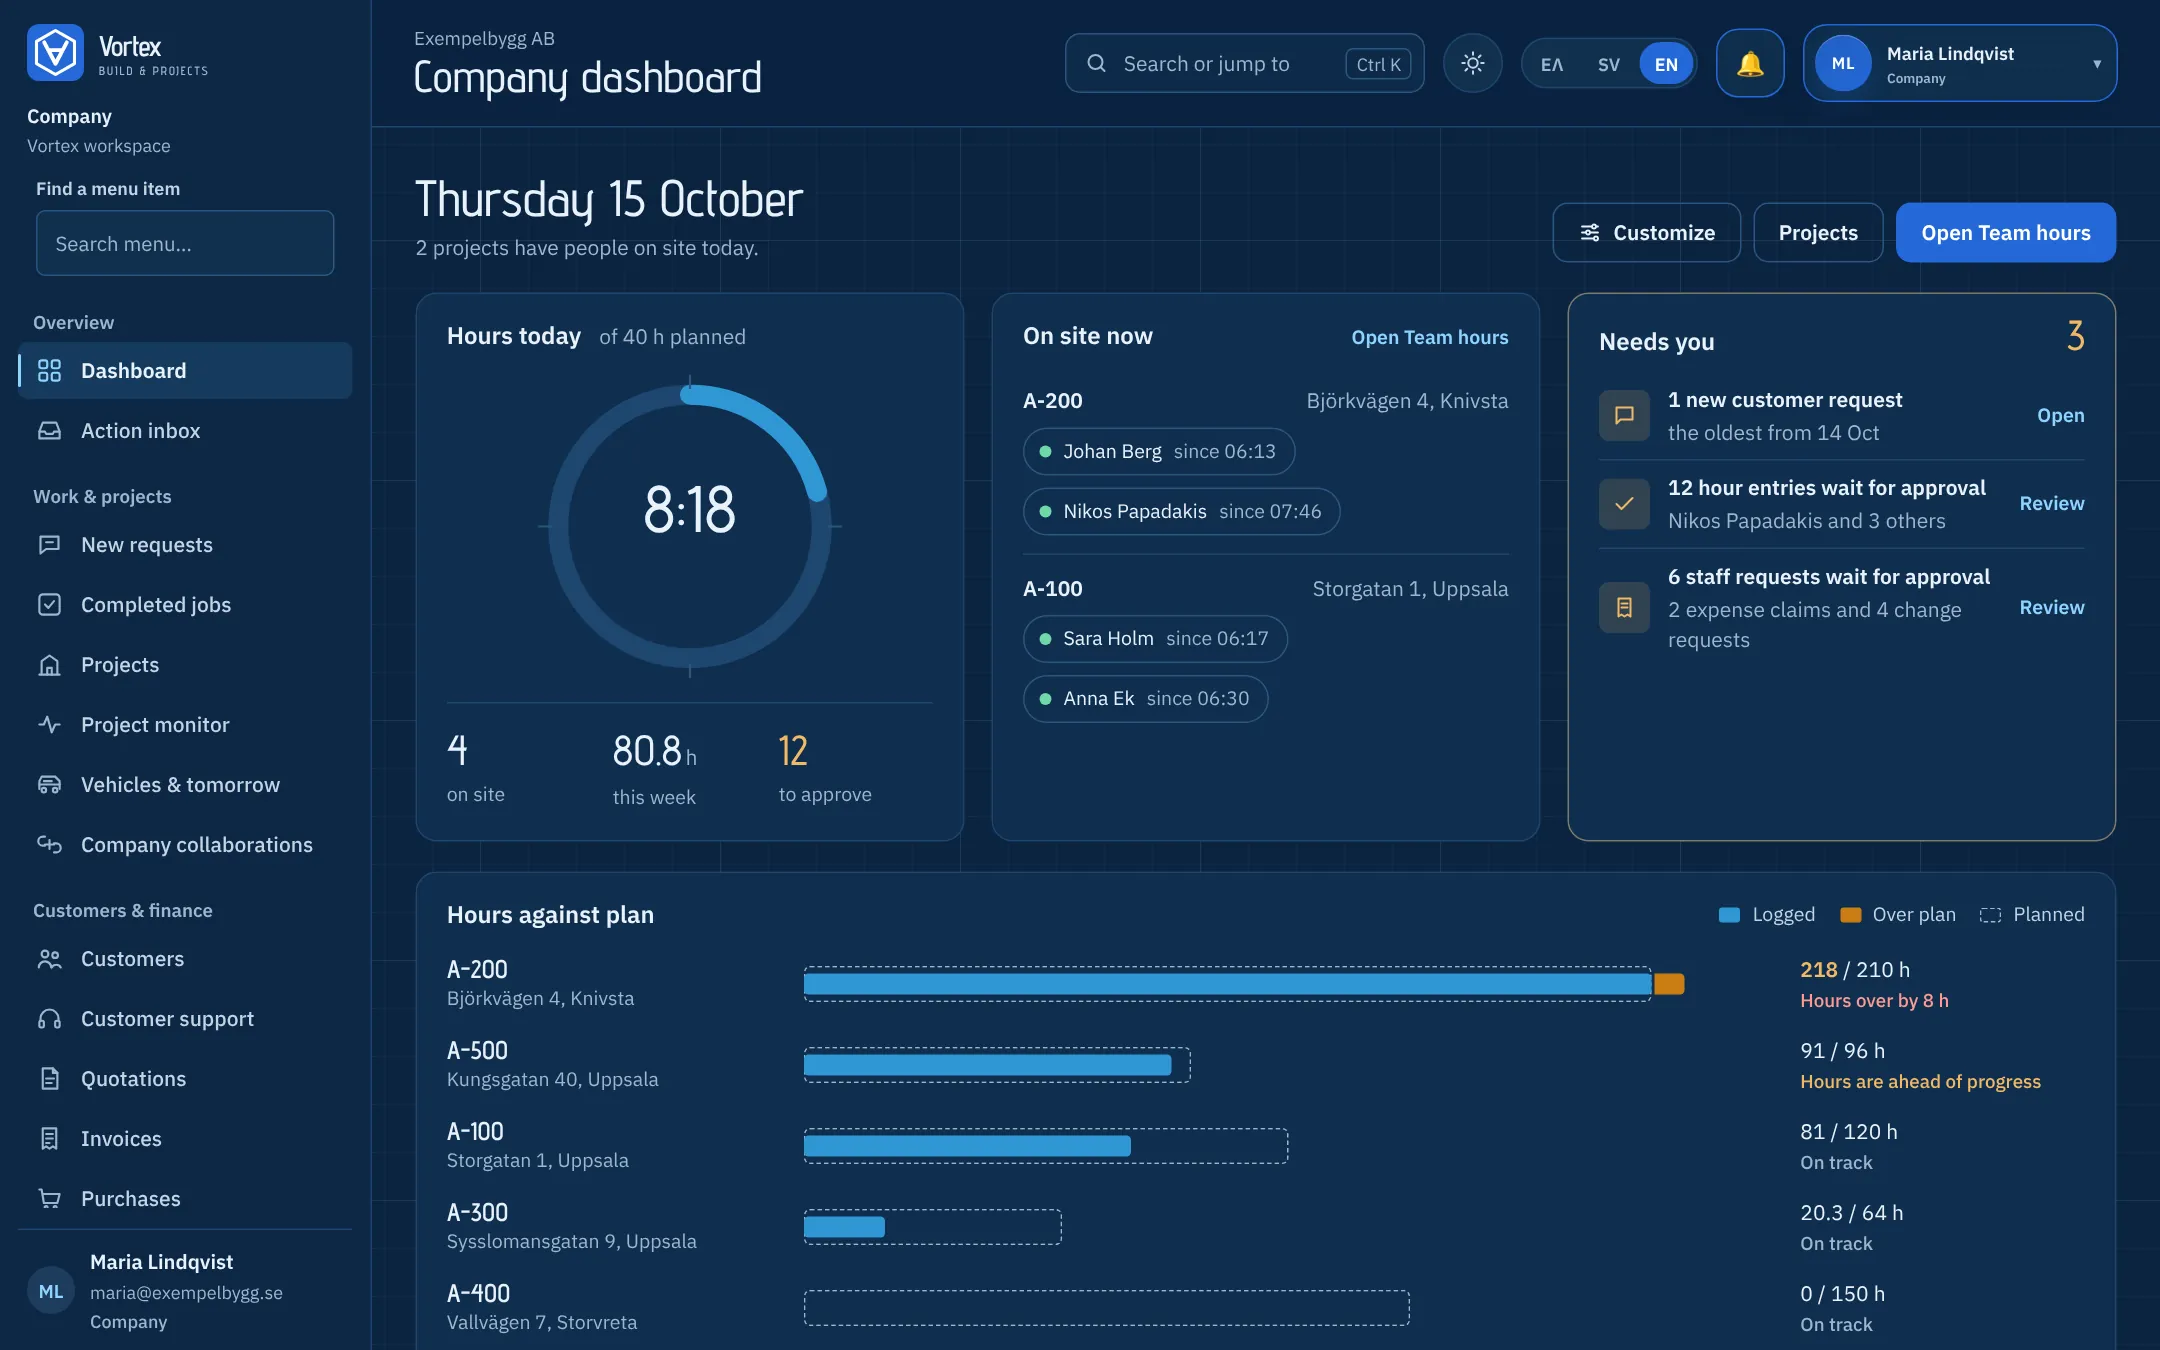Click the 8:18 hours today ring
The height and width of the screenshot is (1350, 2160).
[x=690, y=526]
